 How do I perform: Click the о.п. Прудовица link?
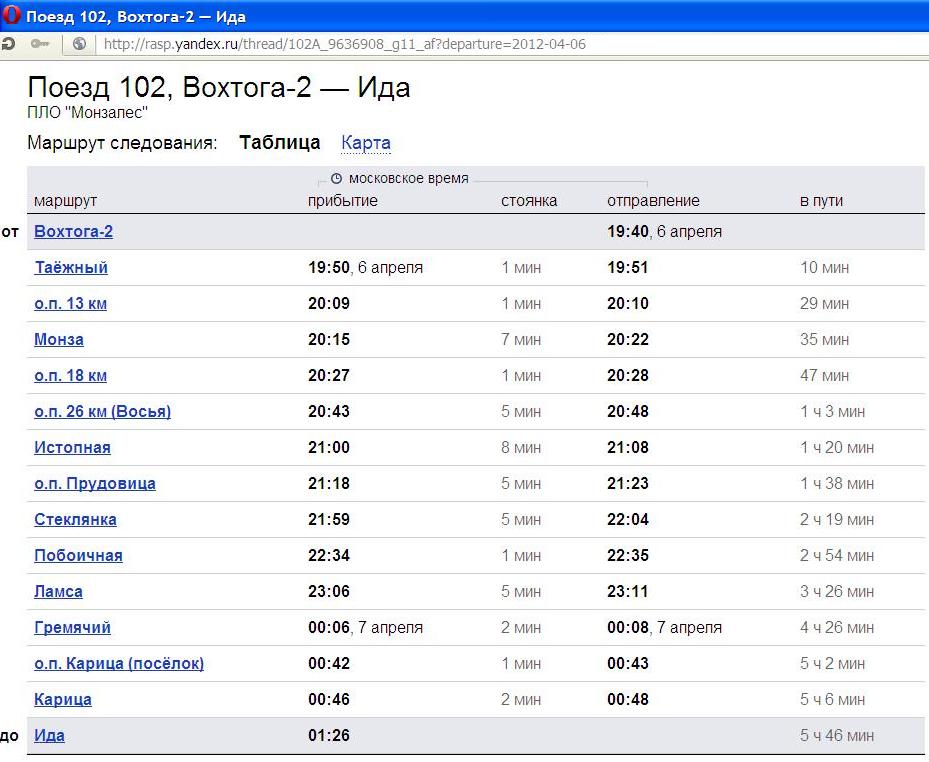(x=95, y=484)
